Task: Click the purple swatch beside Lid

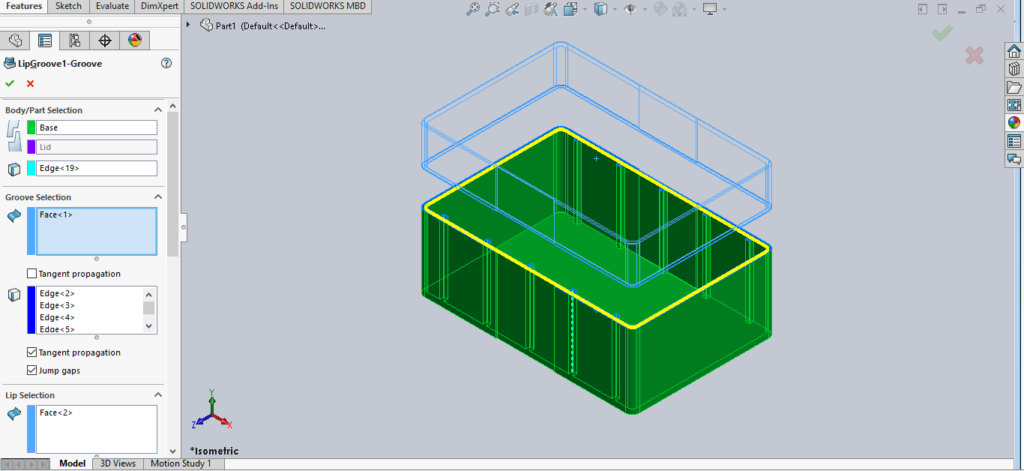Action: click(x=31, y=147)
